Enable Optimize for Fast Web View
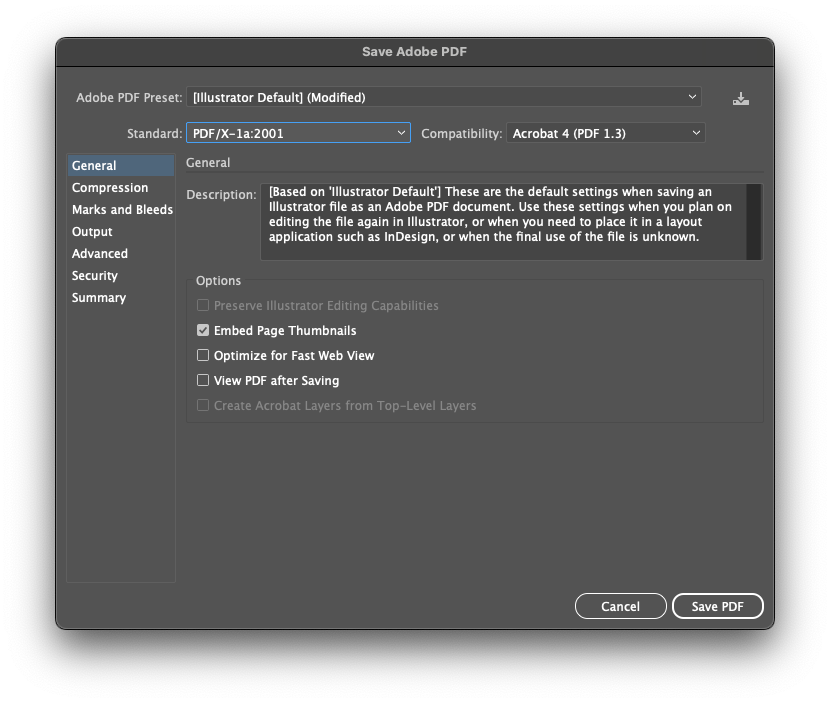The height and width of the screenshot is (703, 830). pyautogui.click(x=203, y=356)
